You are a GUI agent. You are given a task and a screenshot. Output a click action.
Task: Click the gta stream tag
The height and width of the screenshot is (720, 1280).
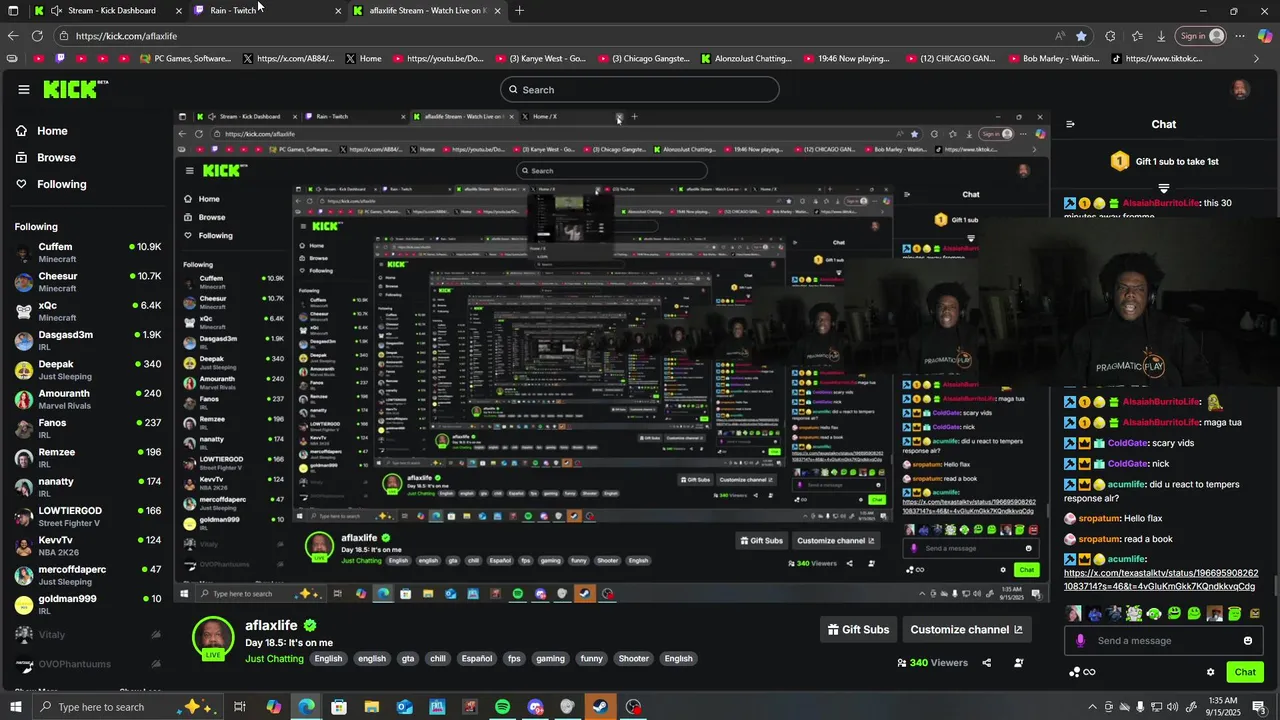[x=408, y=659]
